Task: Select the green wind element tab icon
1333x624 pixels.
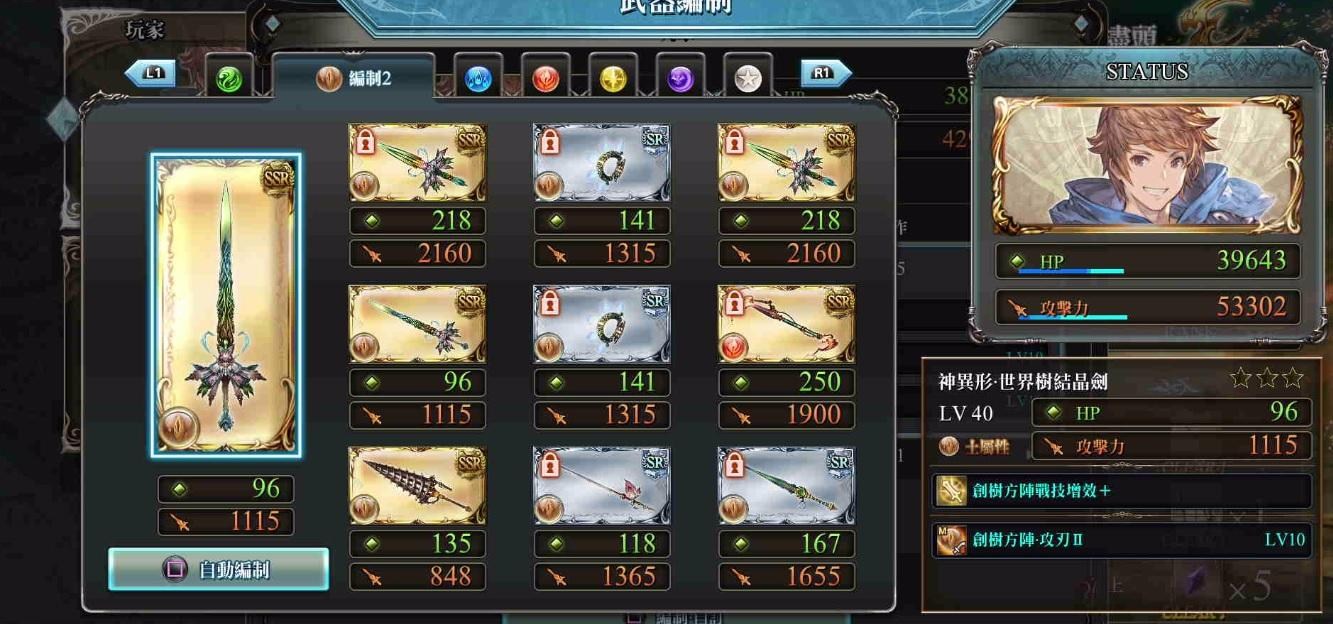Action: [229, 79]
